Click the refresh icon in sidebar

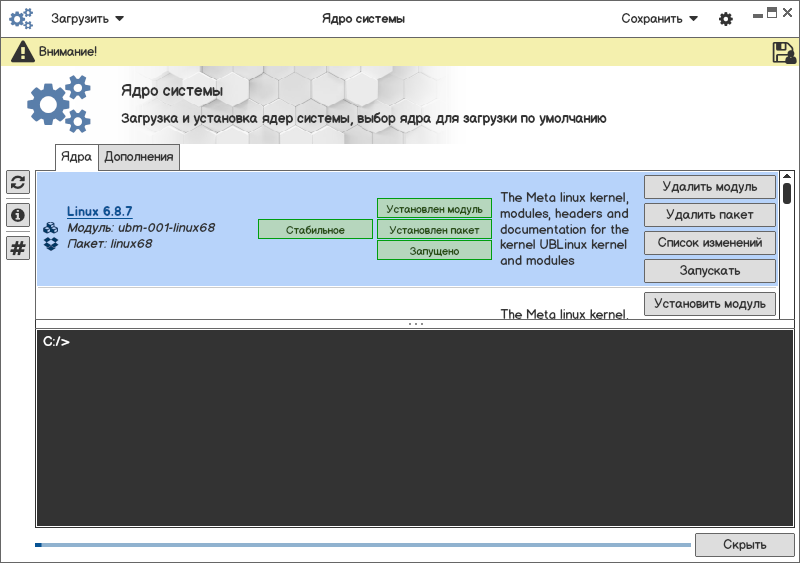coord(18,182)
